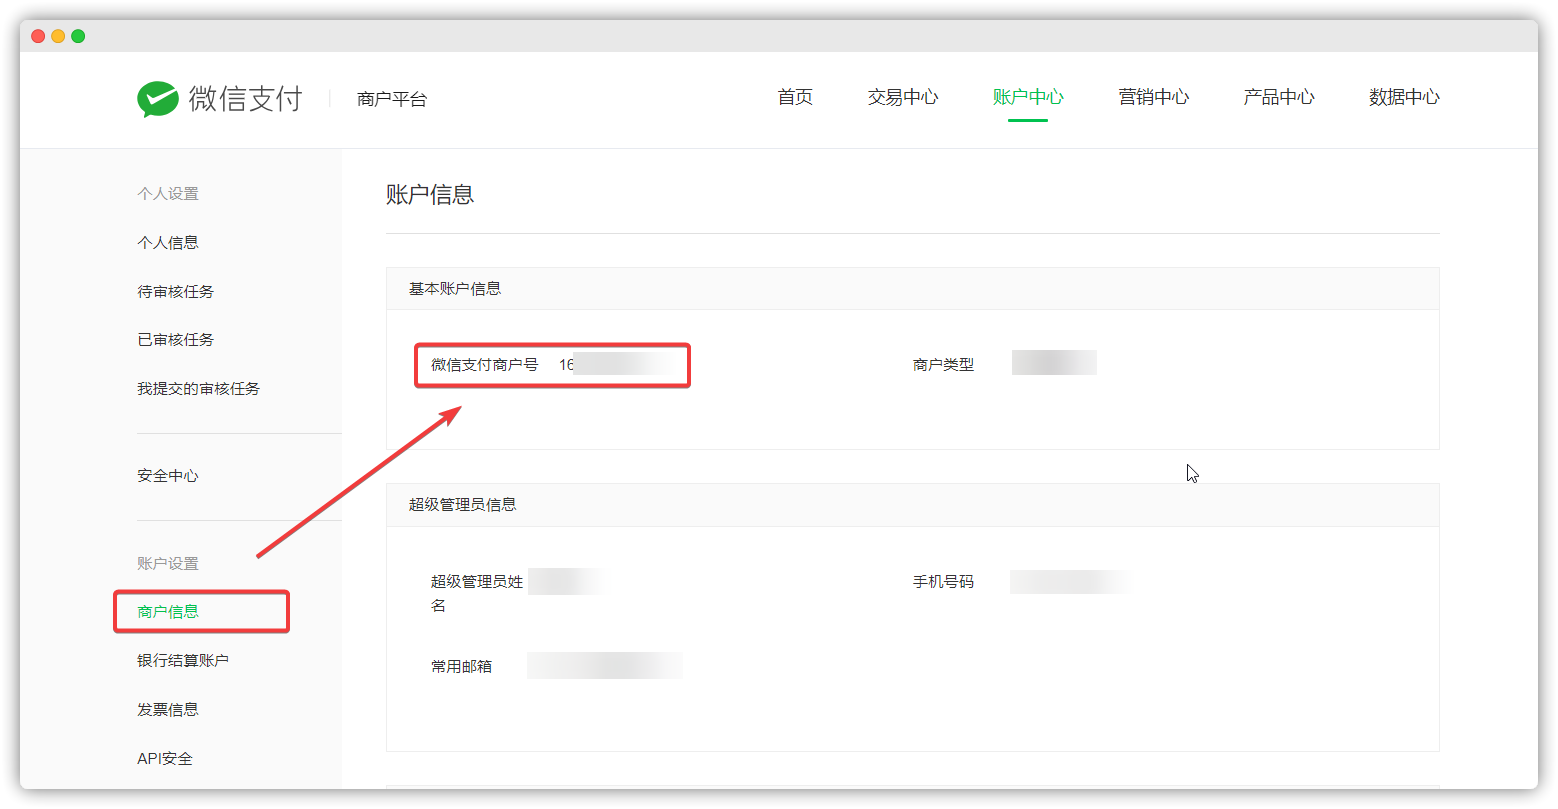Click the WeChat Pay green logo icon

point(158,99)
